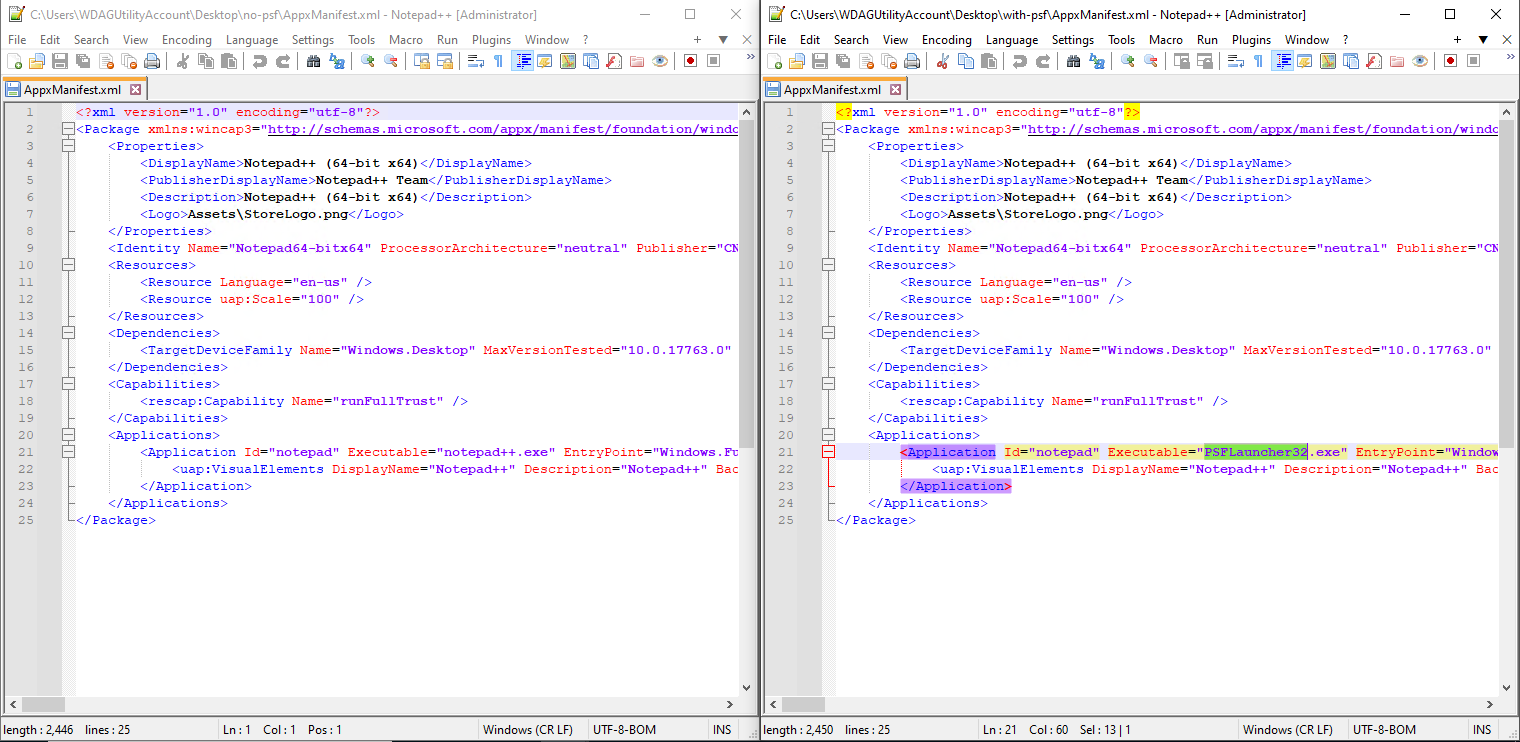Open tab list down-arrow in with-psf window
The image size is (1520, 742).
[1483, 40]
